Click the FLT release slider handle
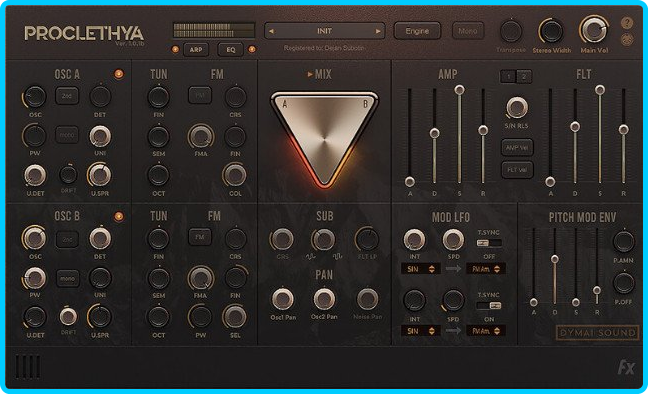The width and height of the screenshot is (648, 394). pyautogui.click(x=624, y=130)
